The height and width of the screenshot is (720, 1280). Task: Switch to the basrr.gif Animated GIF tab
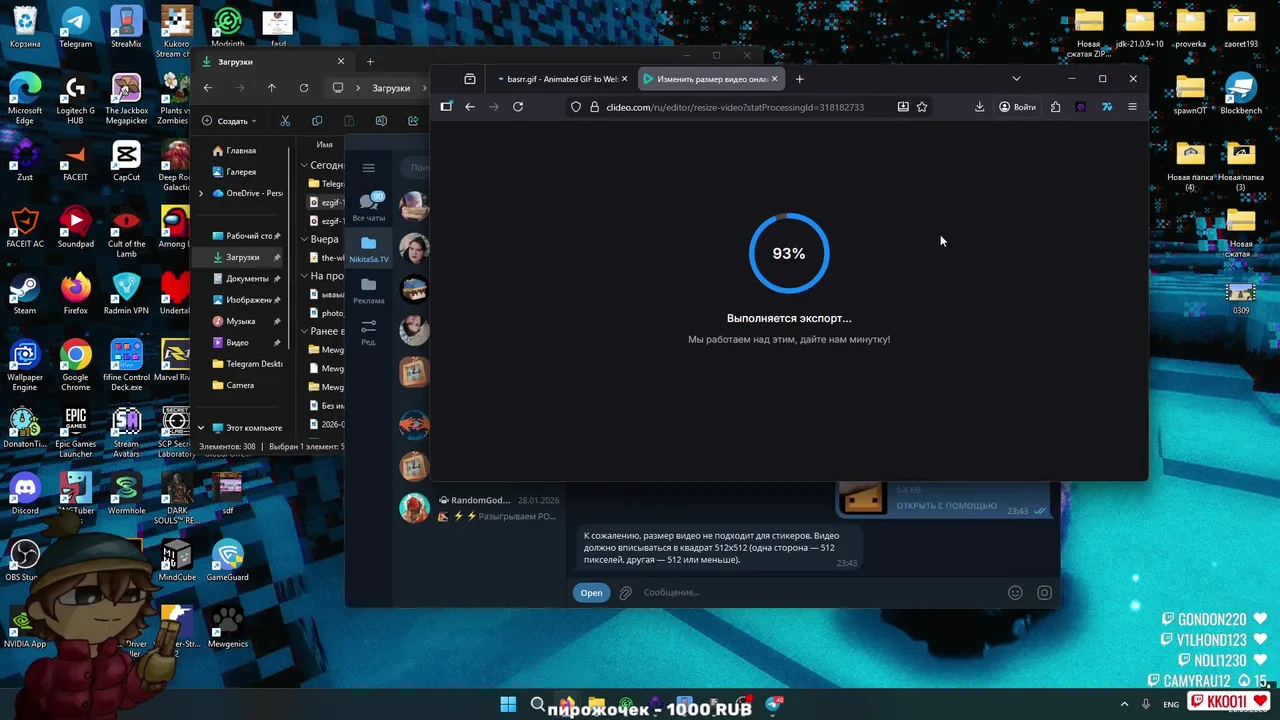pos(562,79)
